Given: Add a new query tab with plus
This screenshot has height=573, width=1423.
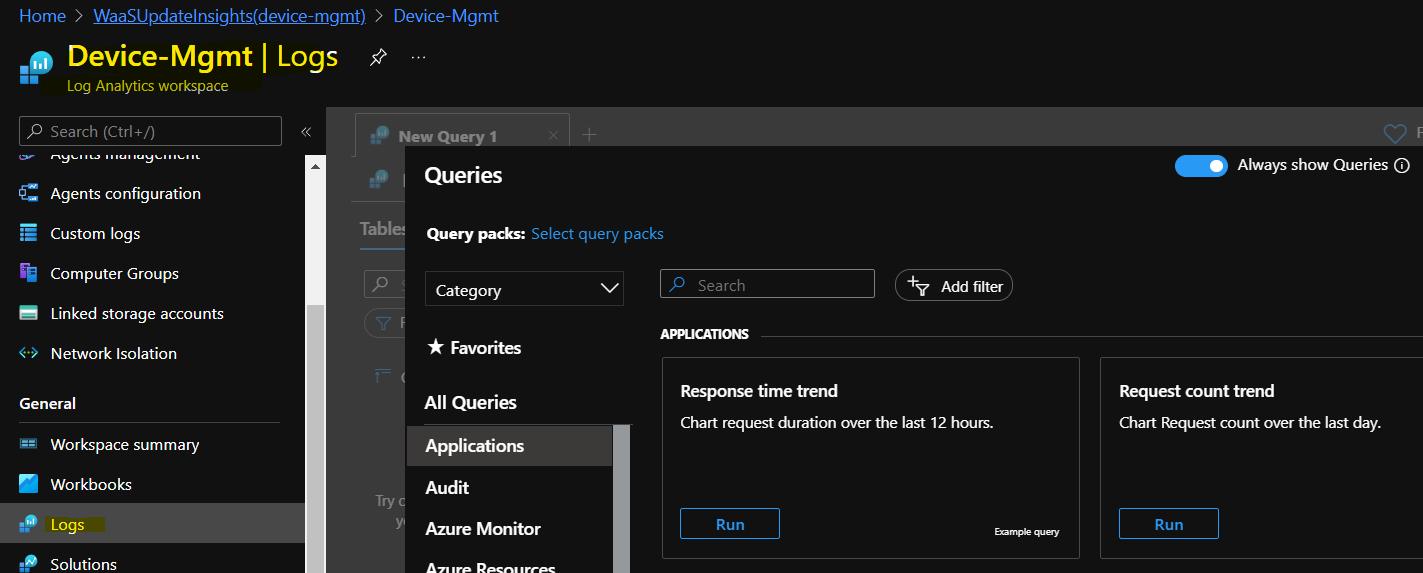Looking at the screenshot, I should coord(589,134).
